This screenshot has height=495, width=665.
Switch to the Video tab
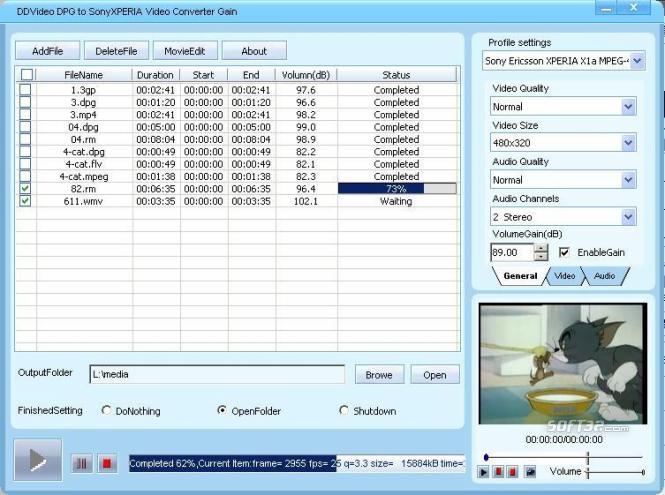pos(564,276)
